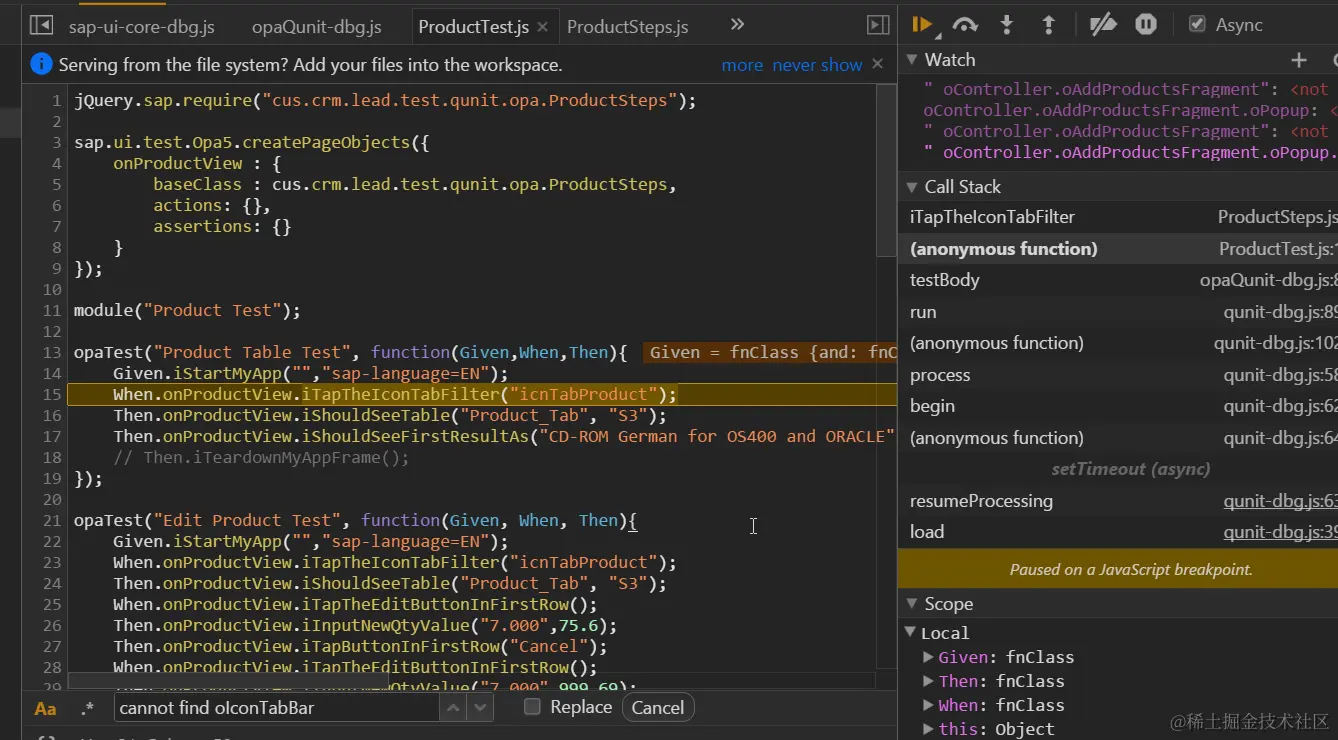Screen dimensions: 1338x740
Task: Open the sap-ui-core-dbg.js tab
Action: [141, 27]
